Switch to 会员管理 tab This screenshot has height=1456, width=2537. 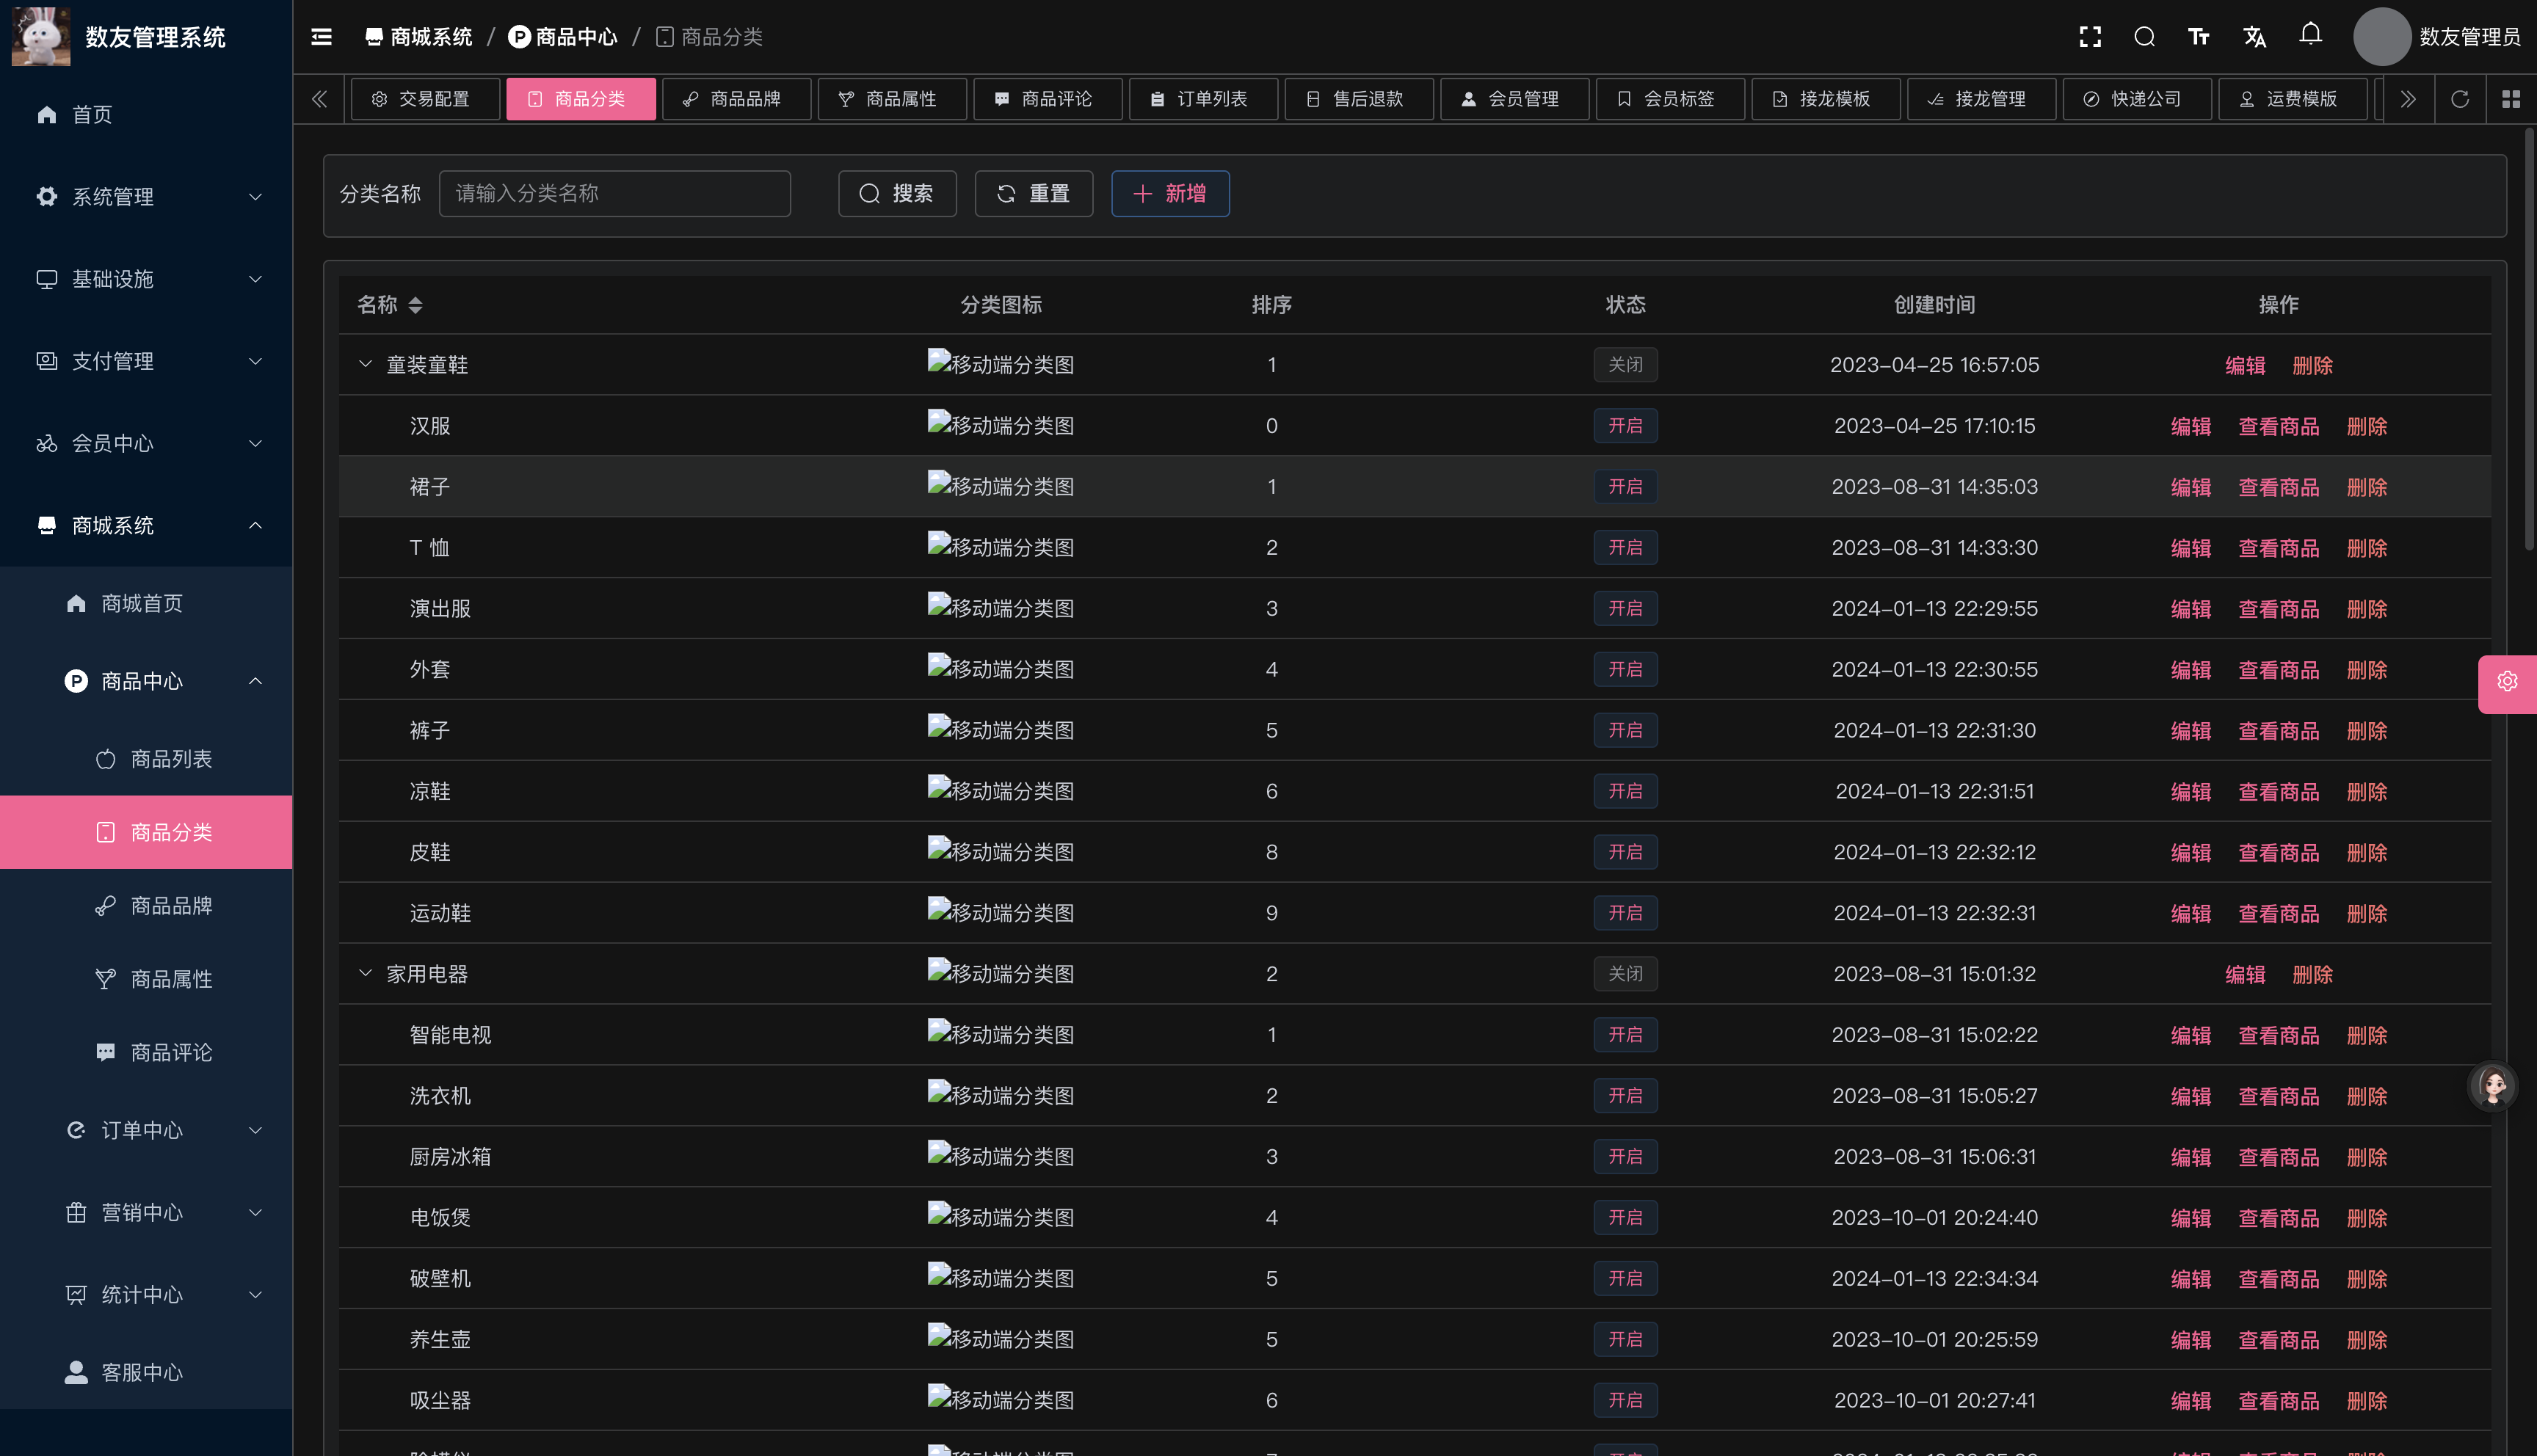(x=1514, y=99)
